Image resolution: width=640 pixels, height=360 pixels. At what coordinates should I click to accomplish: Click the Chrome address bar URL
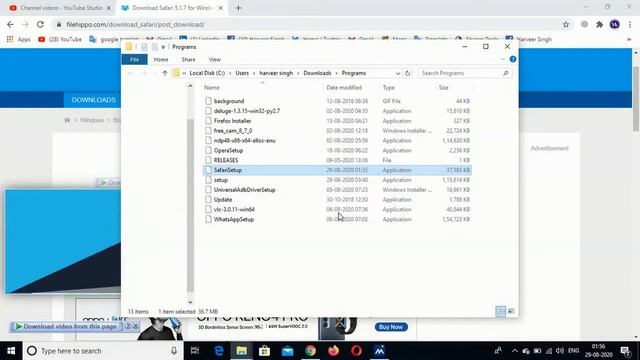[136, 24]
